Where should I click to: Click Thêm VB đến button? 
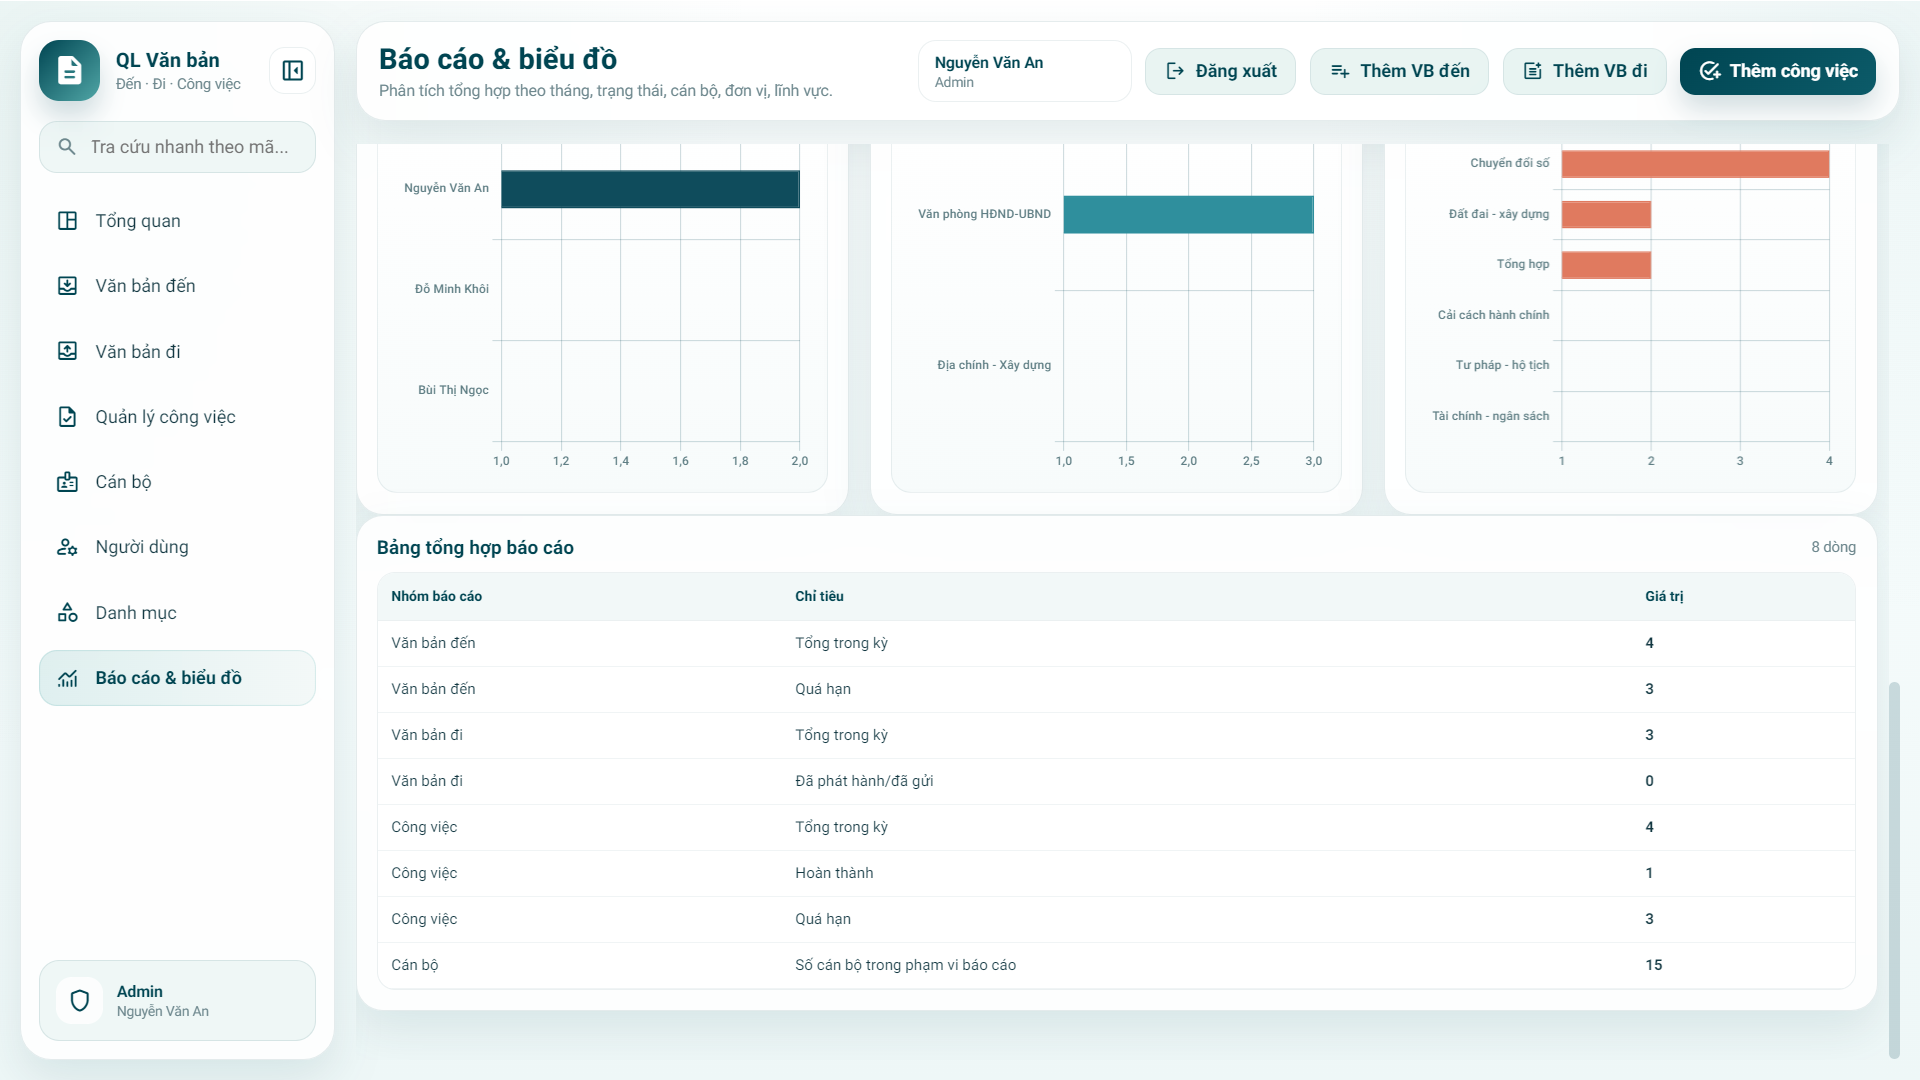(x=1399, y=71)
